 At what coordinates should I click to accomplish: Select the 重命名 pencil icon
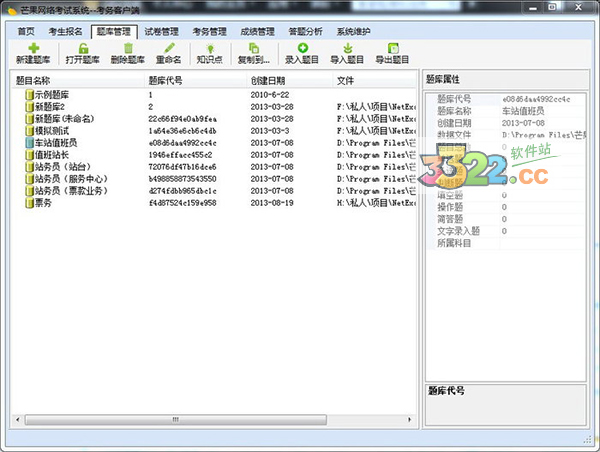169,48
